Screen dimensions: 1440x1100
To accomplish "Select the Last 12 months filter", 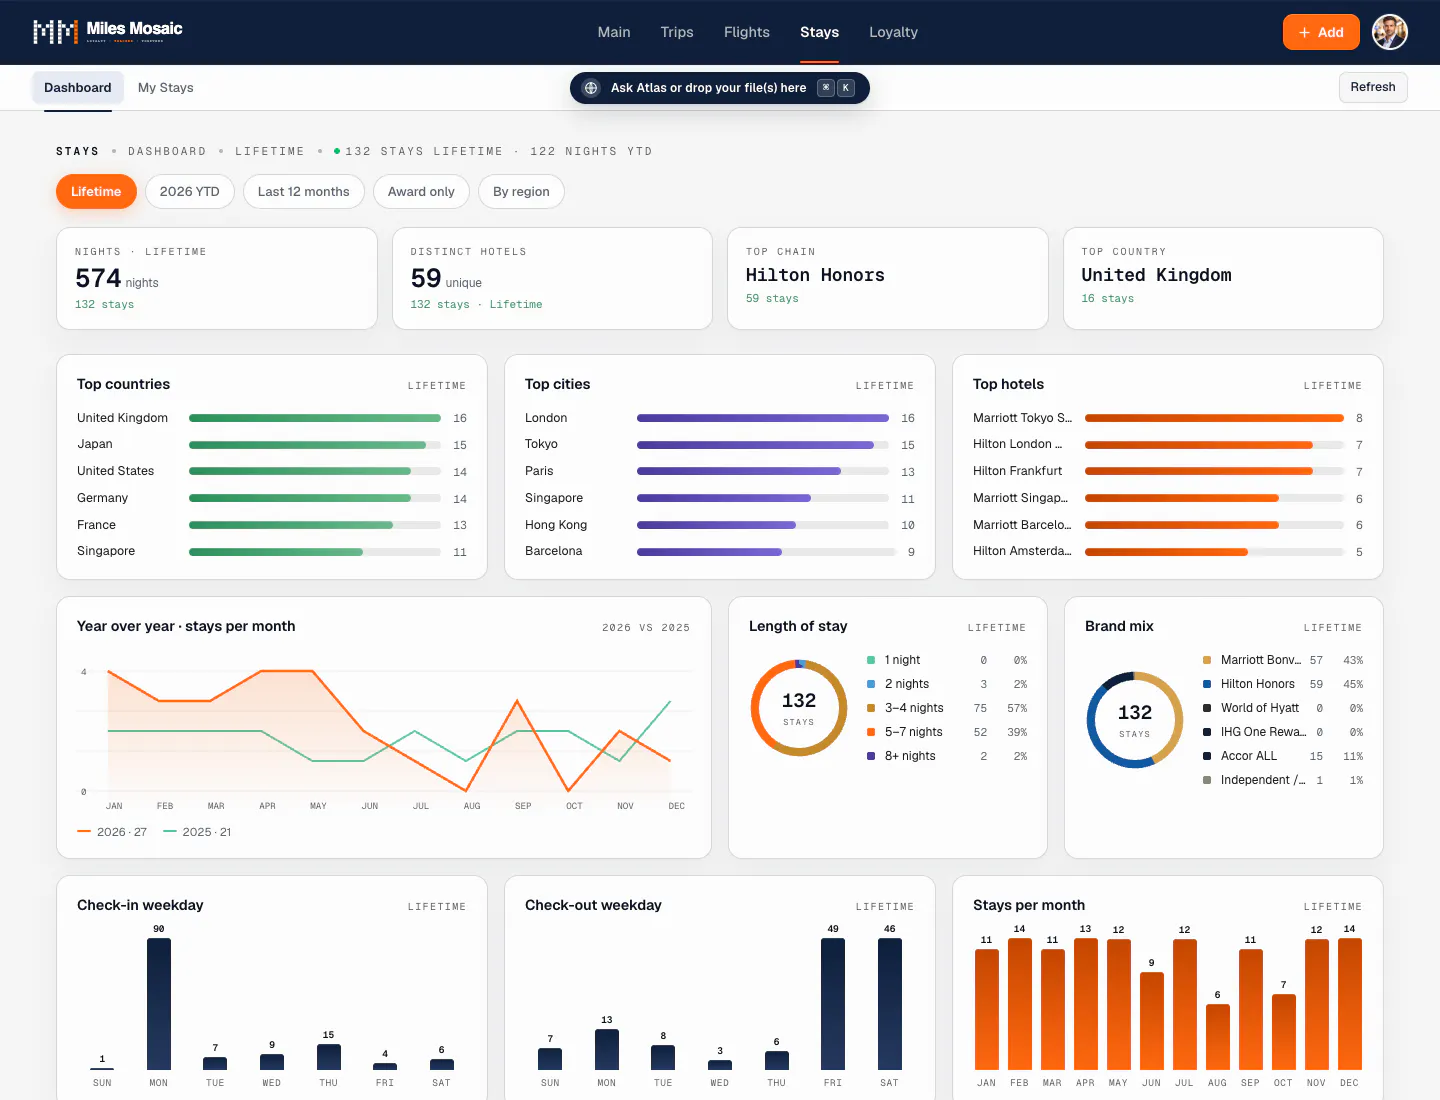I will (304, 192).
